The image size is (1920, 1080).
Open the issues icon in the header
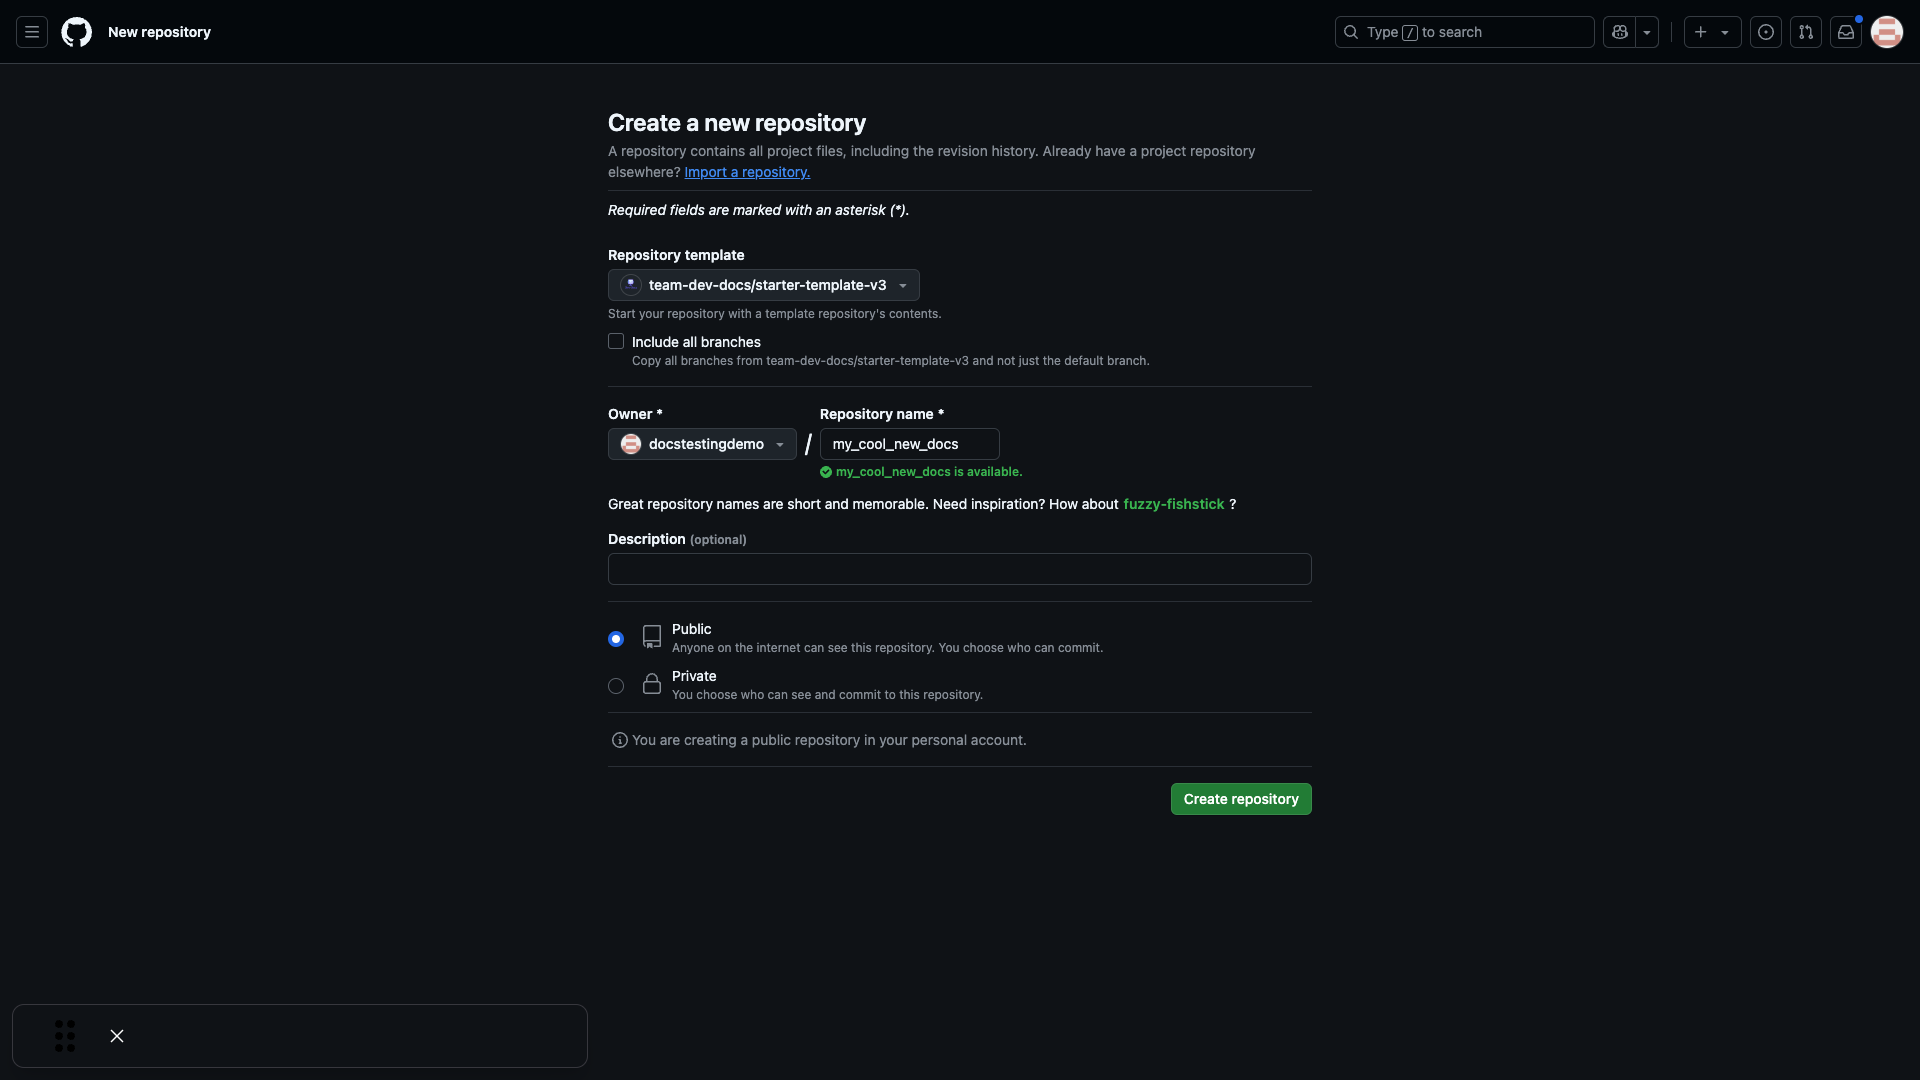pos(1765,32)
